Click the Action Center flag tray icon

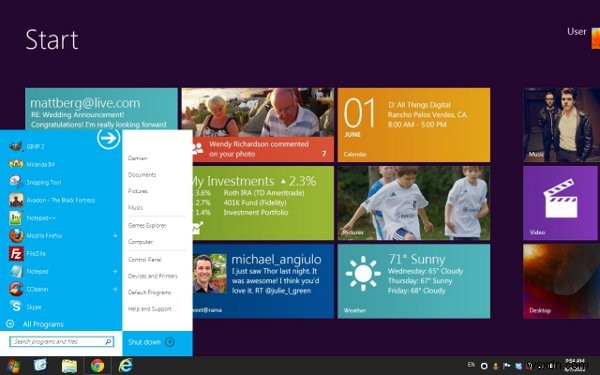[x=507, y=366]
